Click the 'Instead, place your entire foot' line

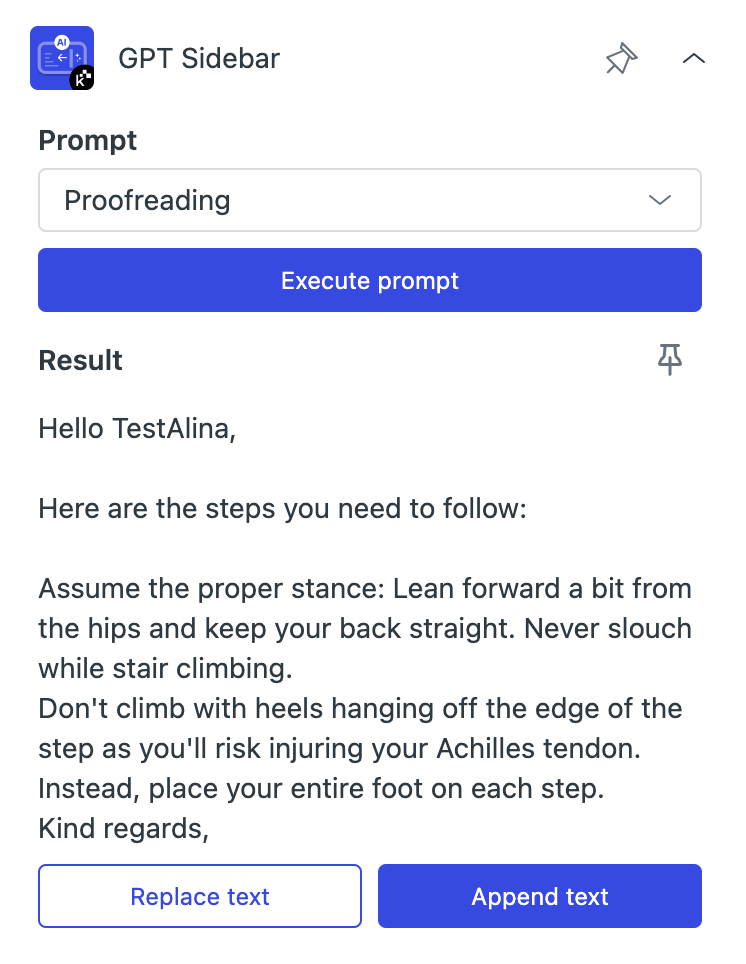pos(321,788)
